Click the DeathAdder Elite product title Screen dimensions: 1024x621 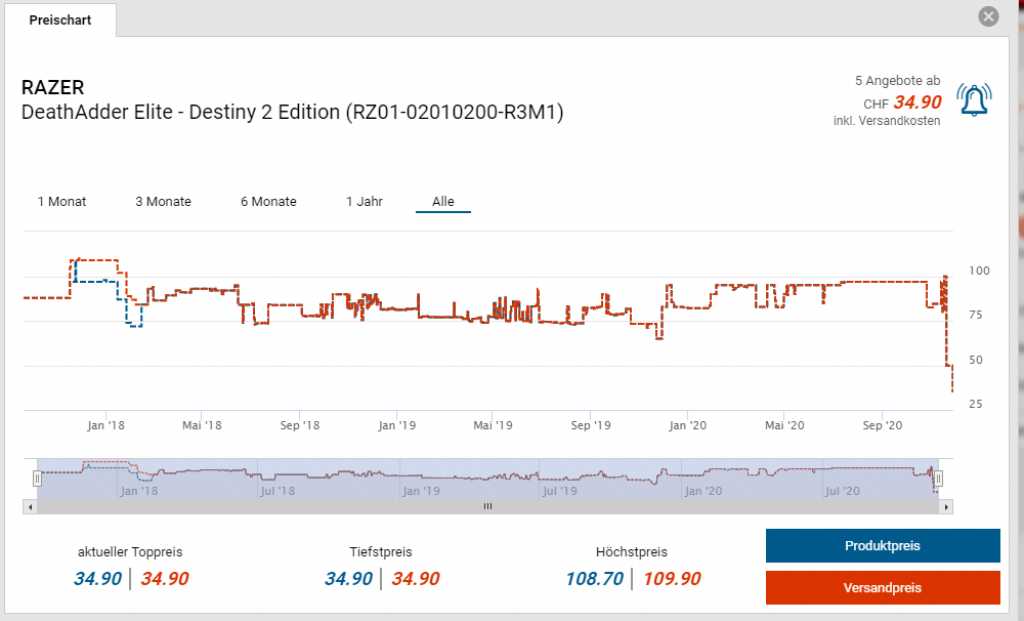(x=292, y=113)
